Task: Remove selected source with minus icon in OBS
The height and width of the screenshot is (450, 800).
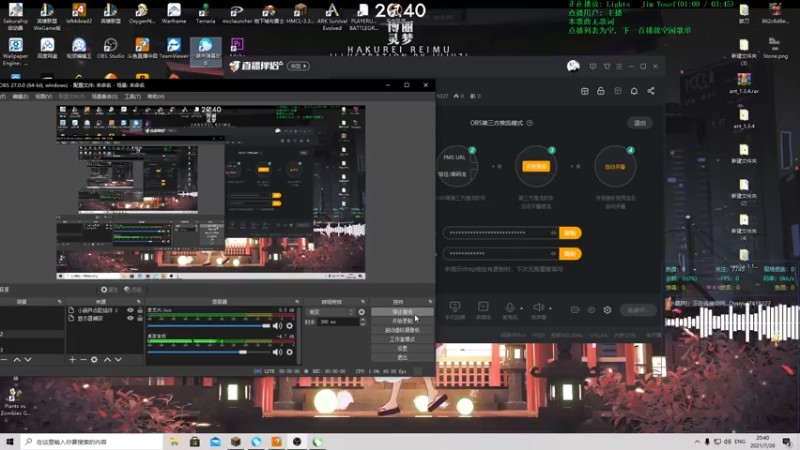Action: (83, 360)
